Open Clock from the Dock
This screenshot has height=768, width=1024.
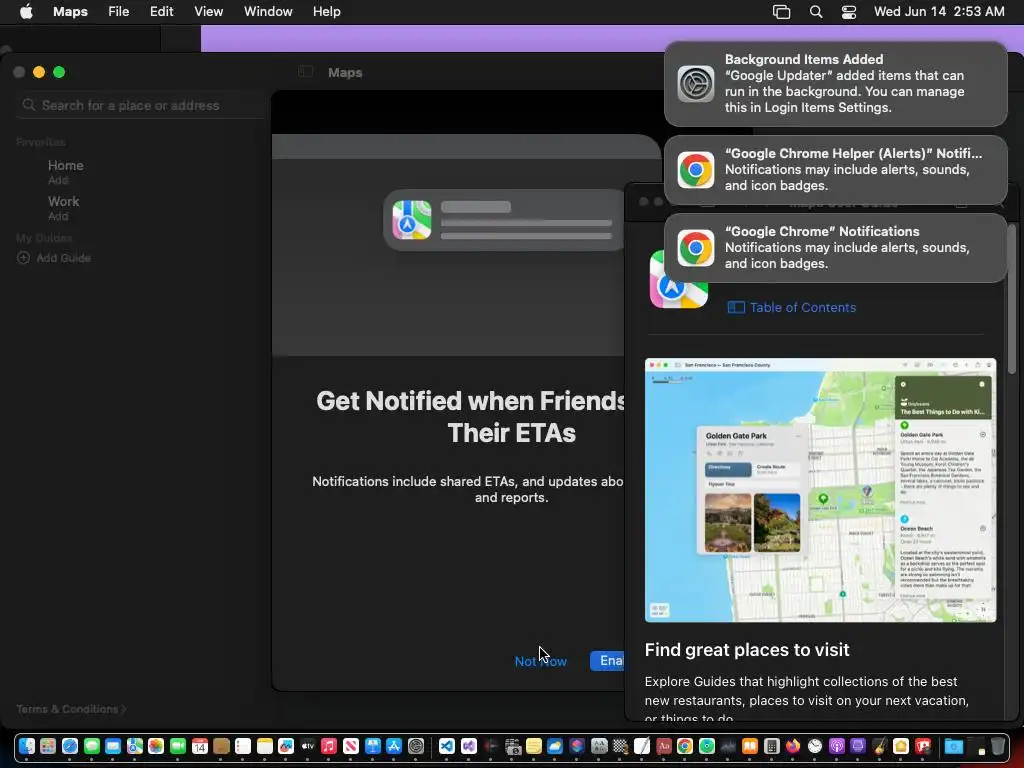815,746
